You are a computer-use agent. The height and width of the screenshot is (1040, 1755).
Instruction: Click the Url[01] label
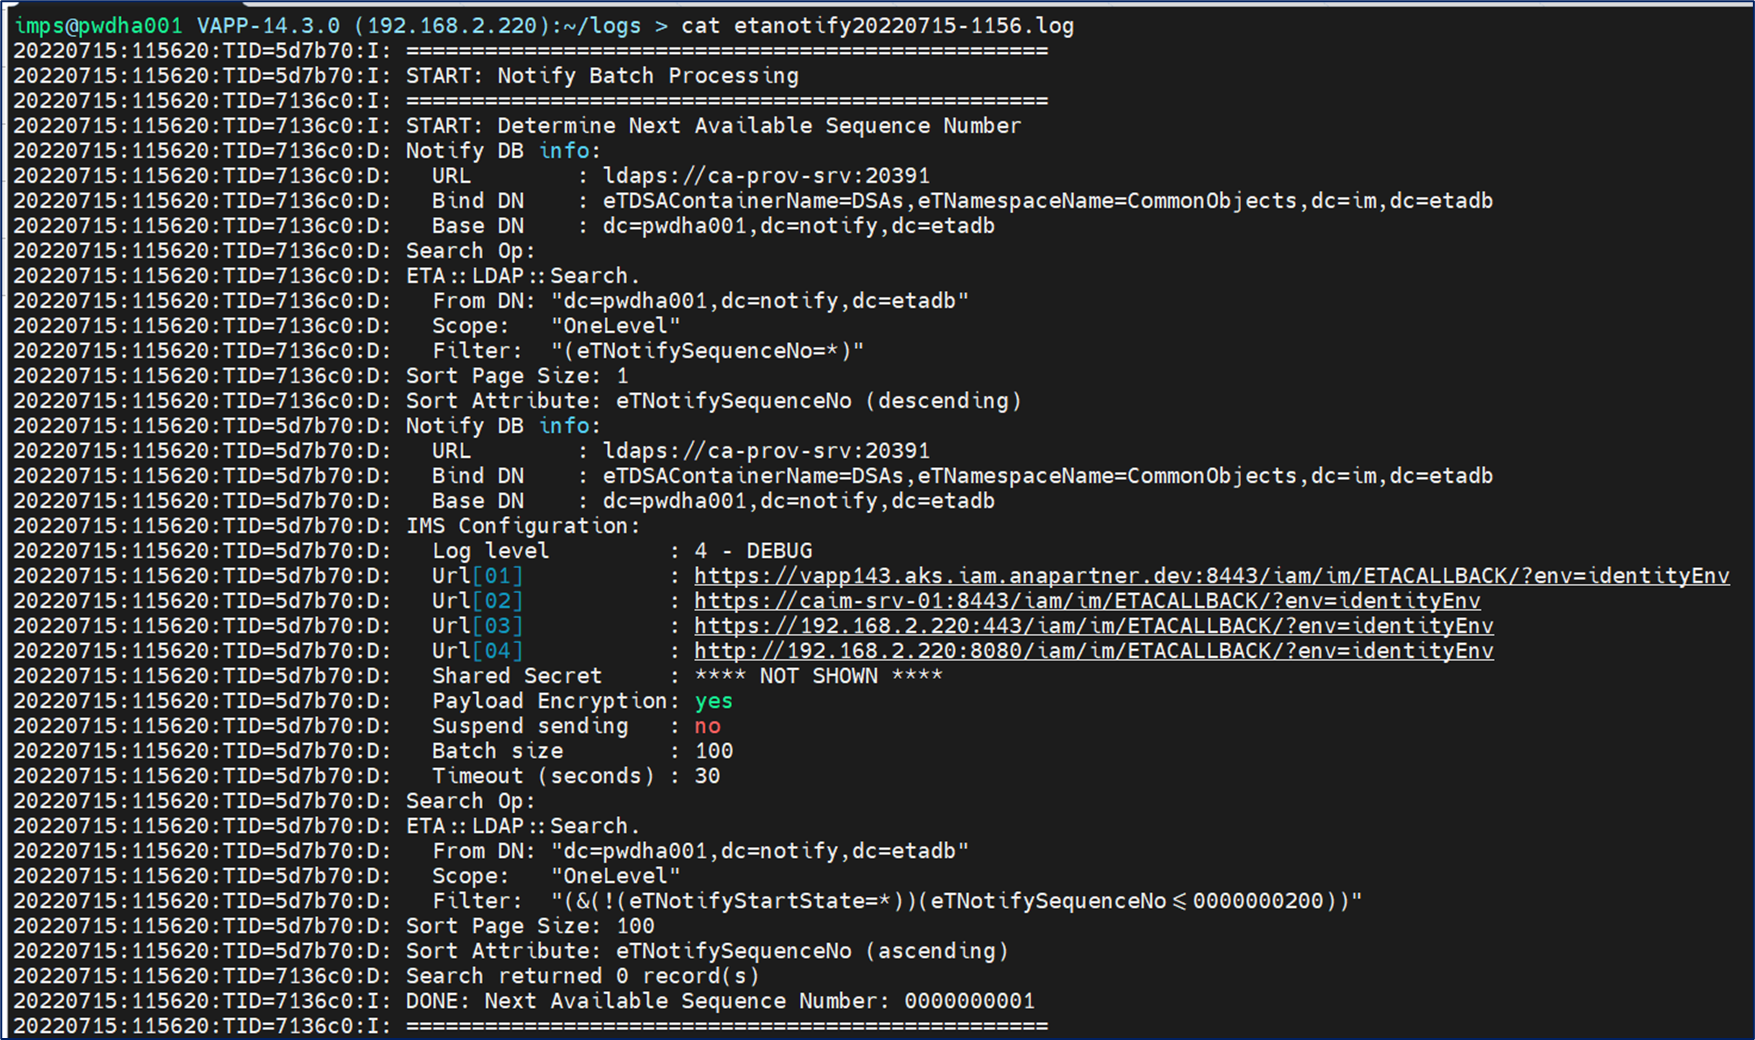tap(477, 576)
